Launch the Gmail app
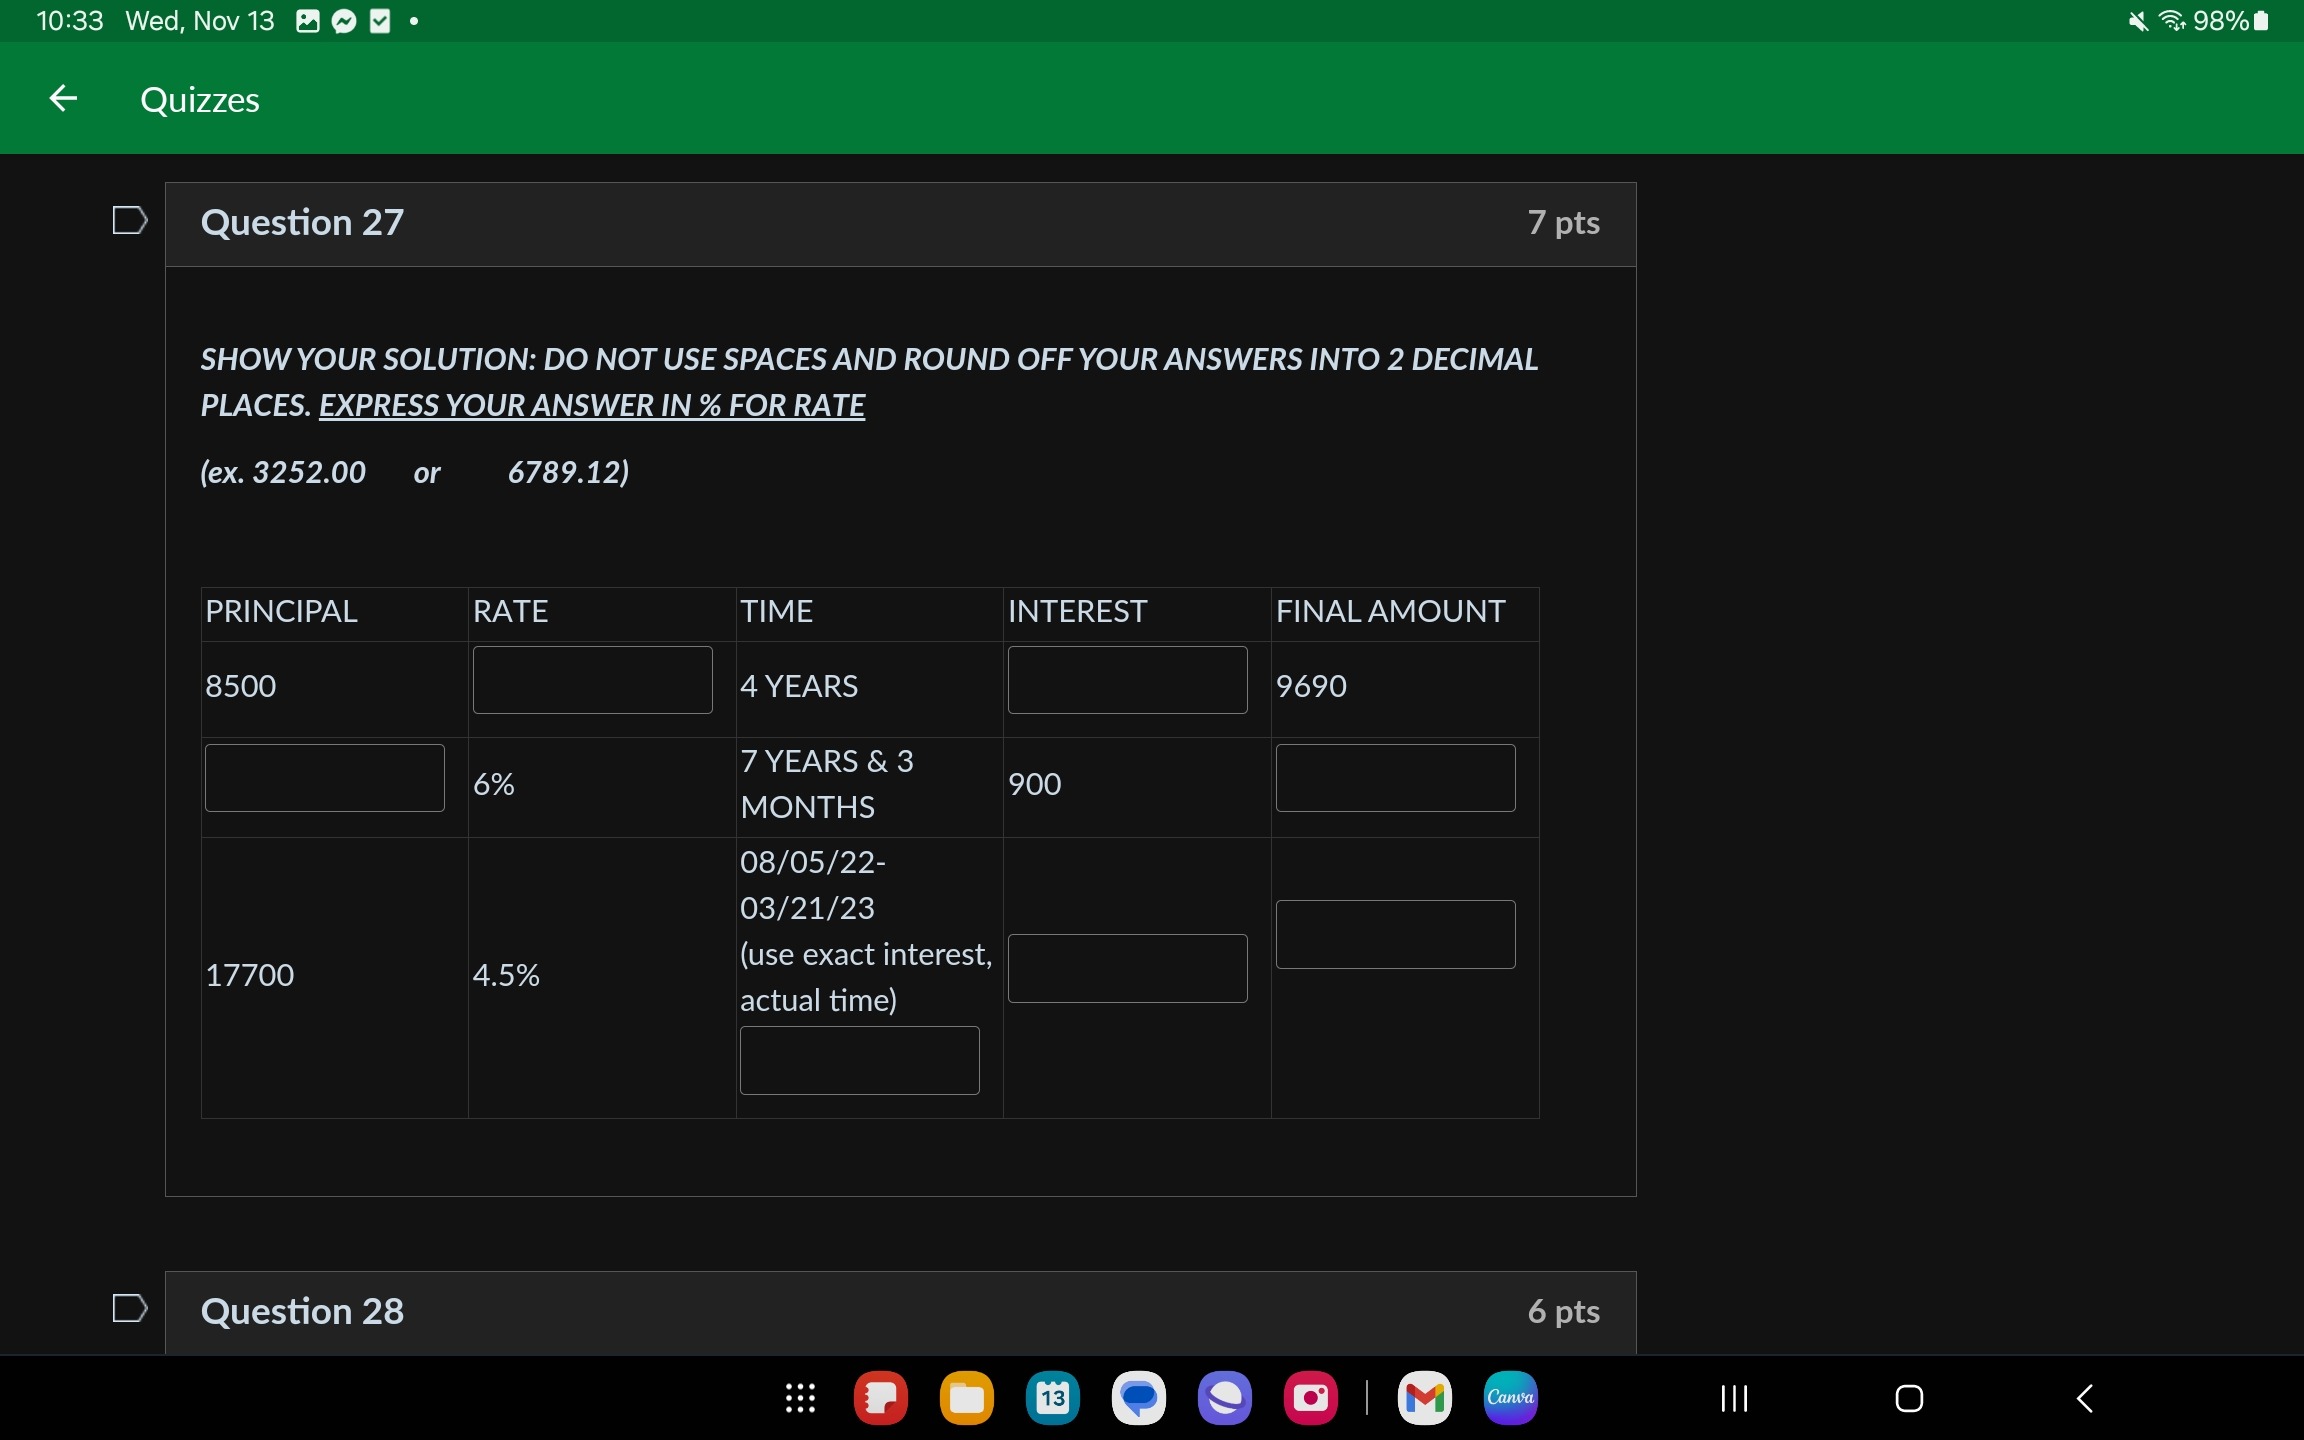Image resolution: width=2304 pixels, height=1440 pixels. click(x=1424, y=1398)
